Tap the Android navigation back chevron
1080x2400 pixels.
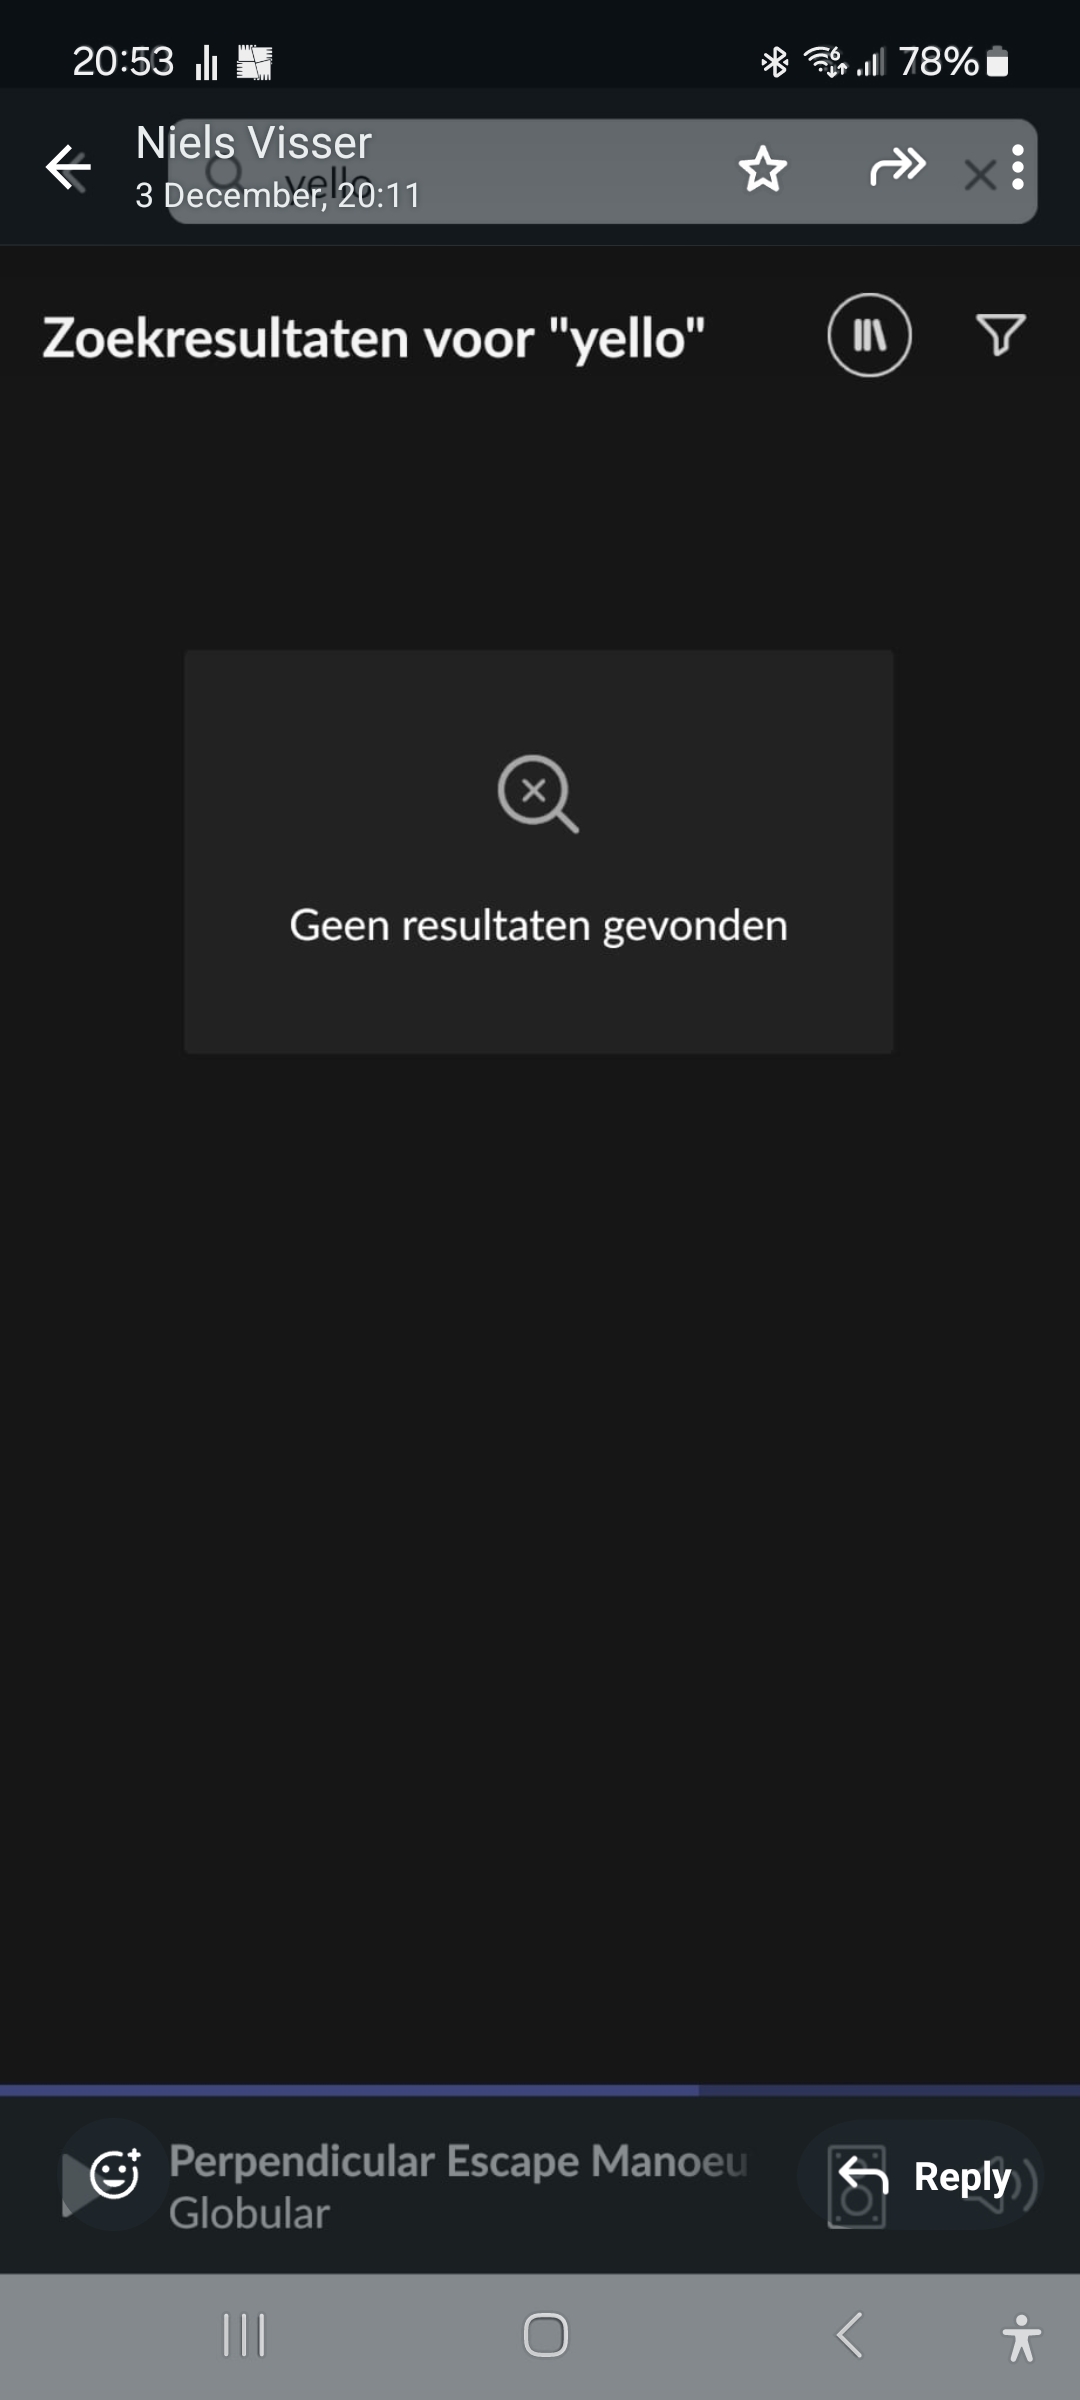[849, 2336]
